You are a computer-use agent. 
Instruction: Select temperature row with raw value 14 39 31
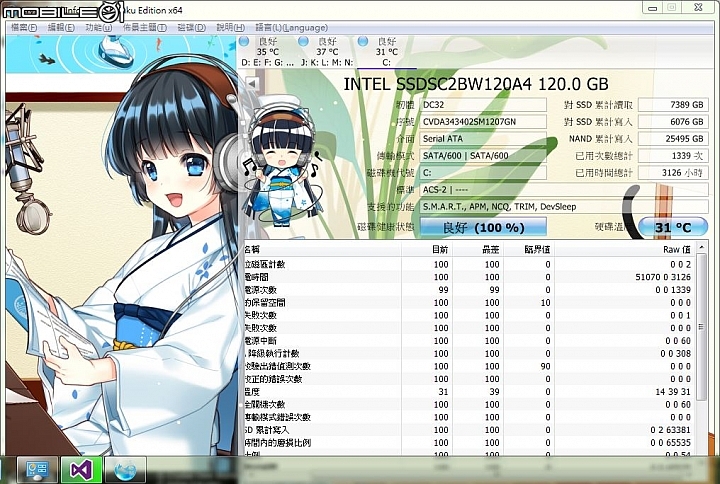tap(469, 392)
